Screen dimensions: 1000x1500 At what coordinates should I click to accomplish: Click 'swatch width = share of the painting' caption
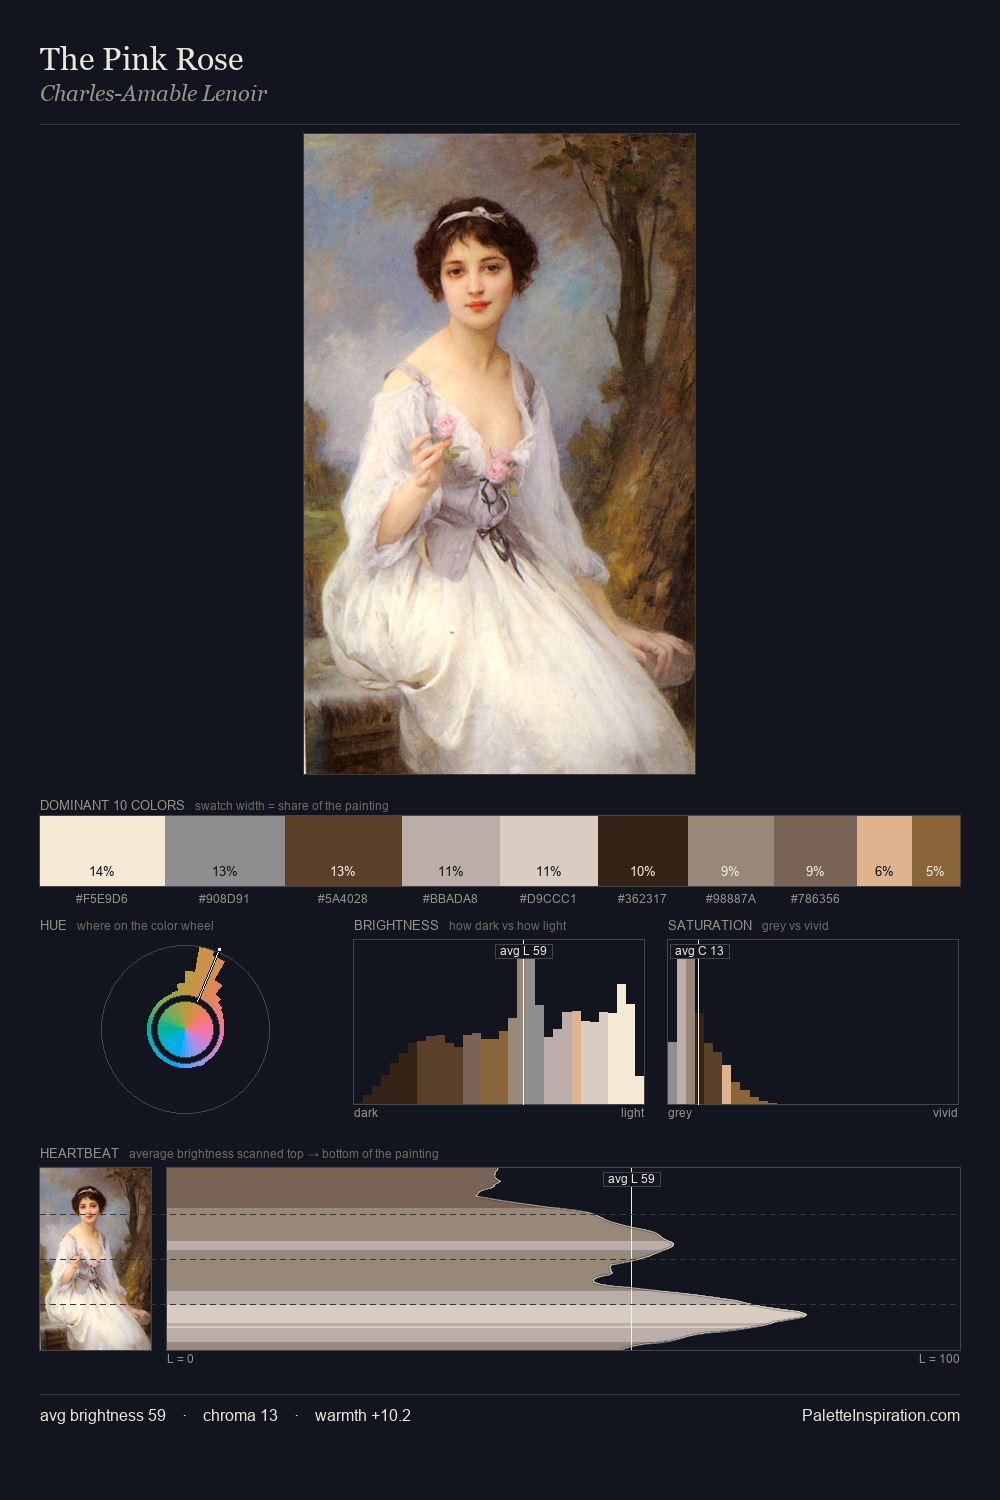pyautogui.click(x=292, y=806)
